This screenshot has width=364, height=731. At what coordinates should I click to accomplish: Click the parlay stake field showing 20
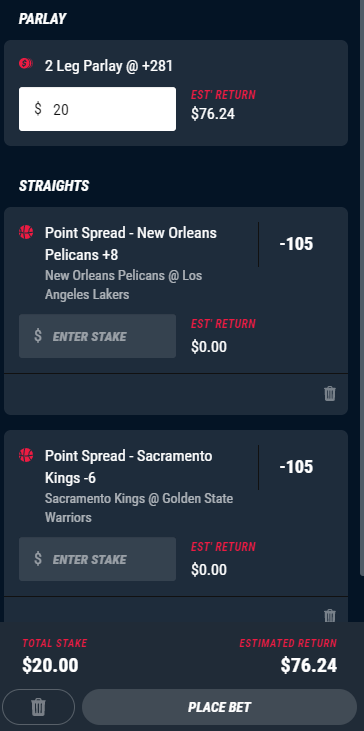[97, 109]
